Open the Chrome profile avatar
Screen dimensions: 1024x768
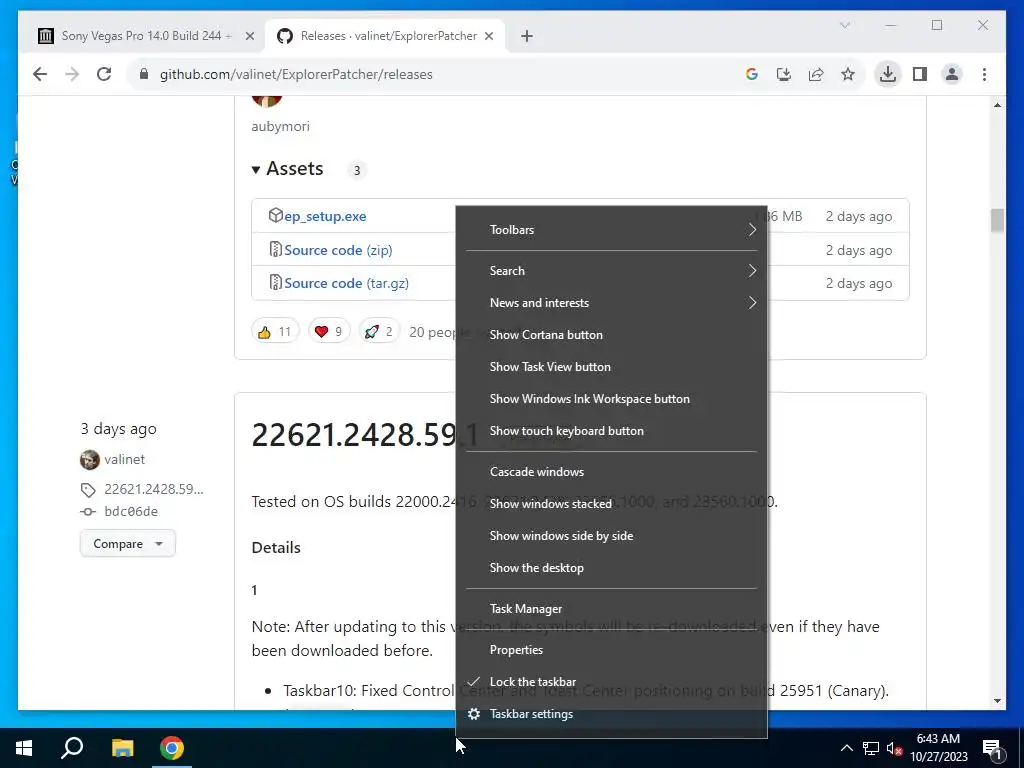pyautogui.click(x=952, y=74)
